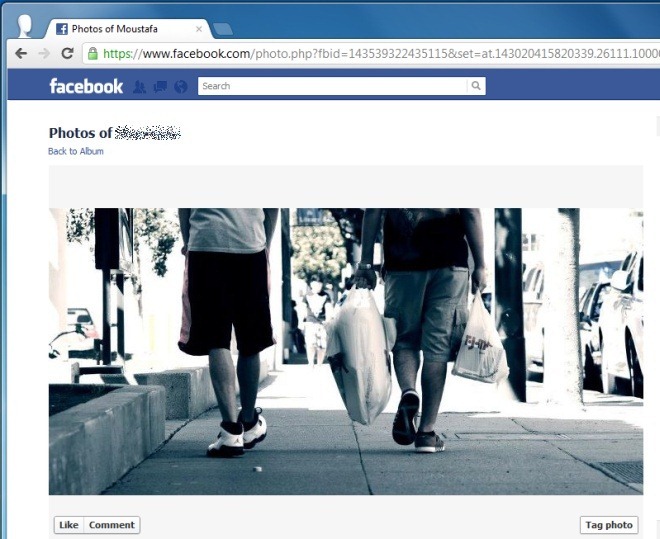Open Facebook notifications globe icon
Screen dimensions: 660x539
tap(181, 87)
